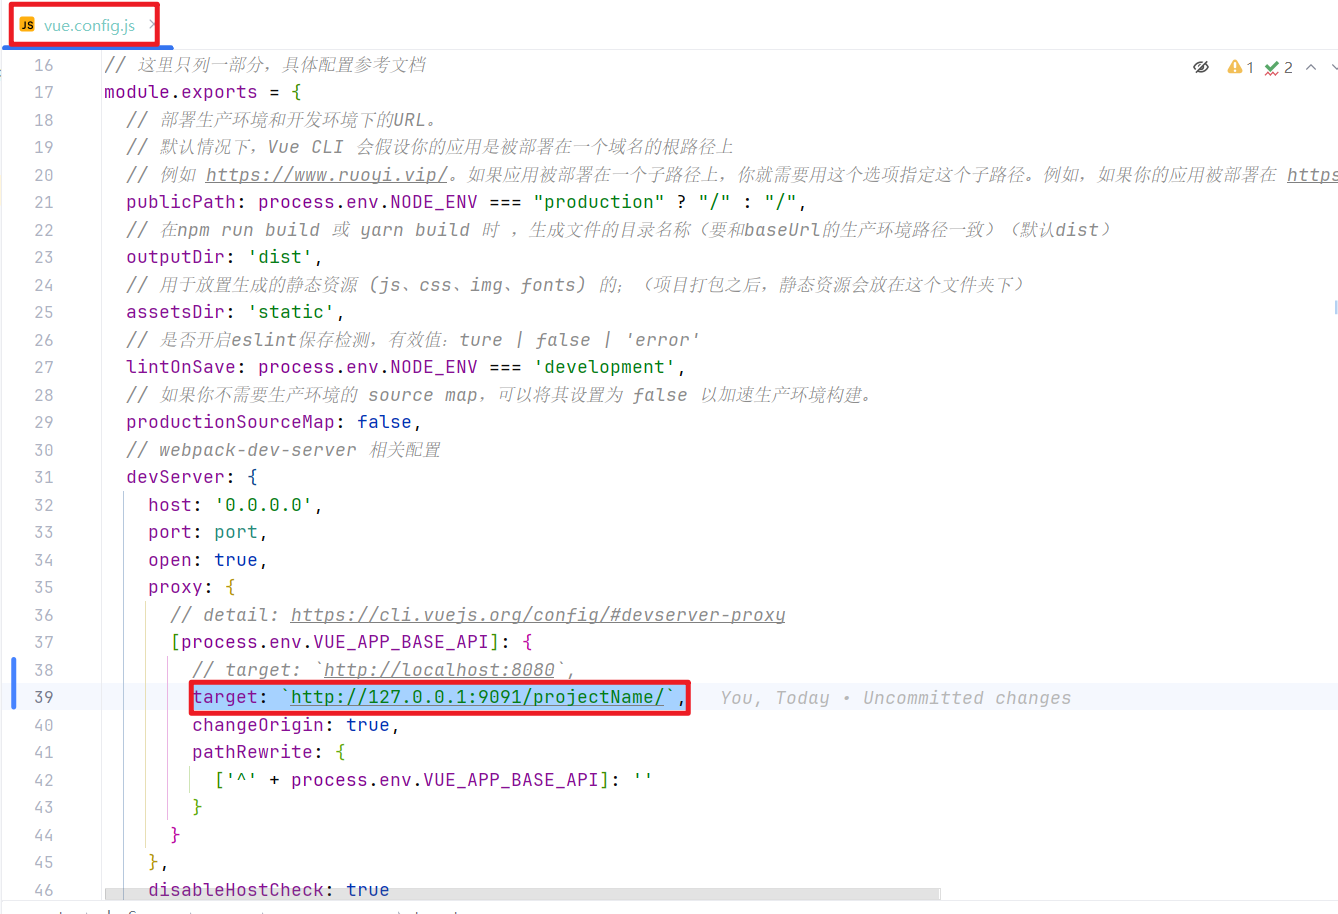Click the opening brace after proxy
1338x914 pixels.
[x=230, y=587]
